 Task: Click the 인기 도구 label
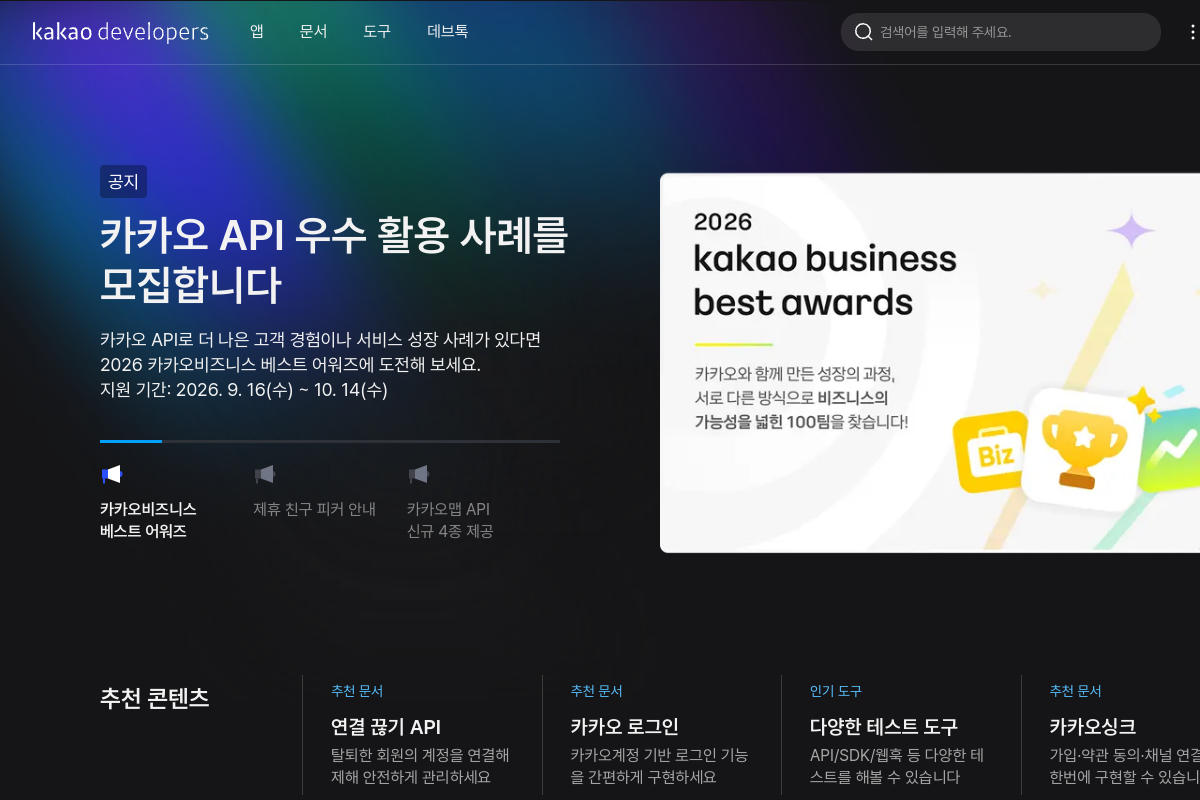(836, 691)
